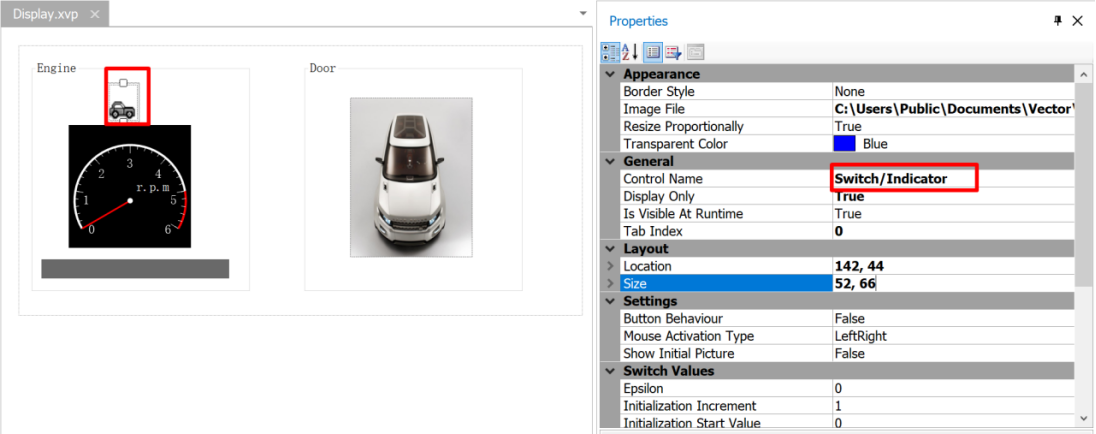Sort properties alphabetically with the A-Z icon
The image size is (1096, 434).
[630, 52]
